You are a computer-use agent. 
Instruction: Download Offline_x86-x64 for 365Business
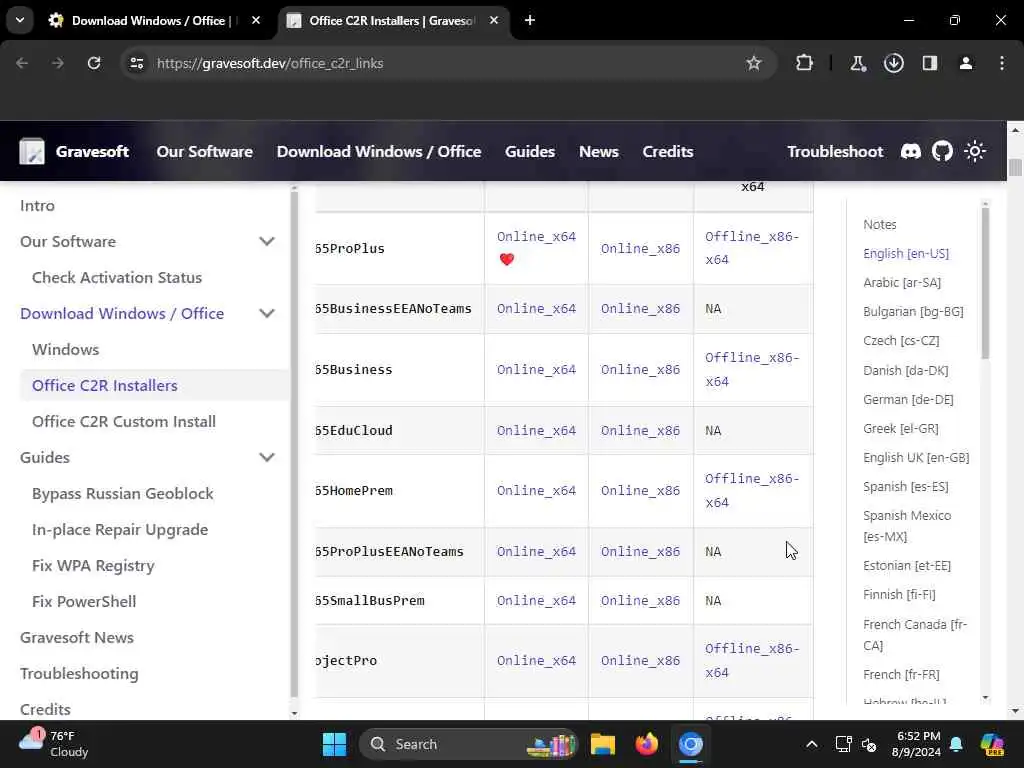click(752, 370)
